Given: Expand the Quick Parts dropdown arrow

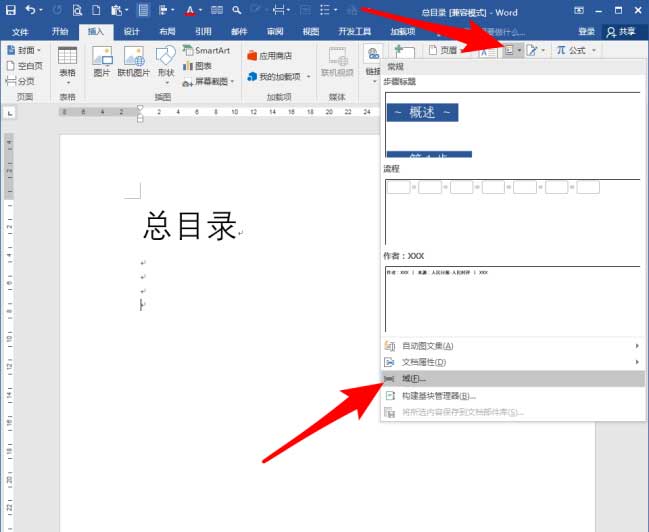Looking at the screenshot, I should (x=519, y=51).
